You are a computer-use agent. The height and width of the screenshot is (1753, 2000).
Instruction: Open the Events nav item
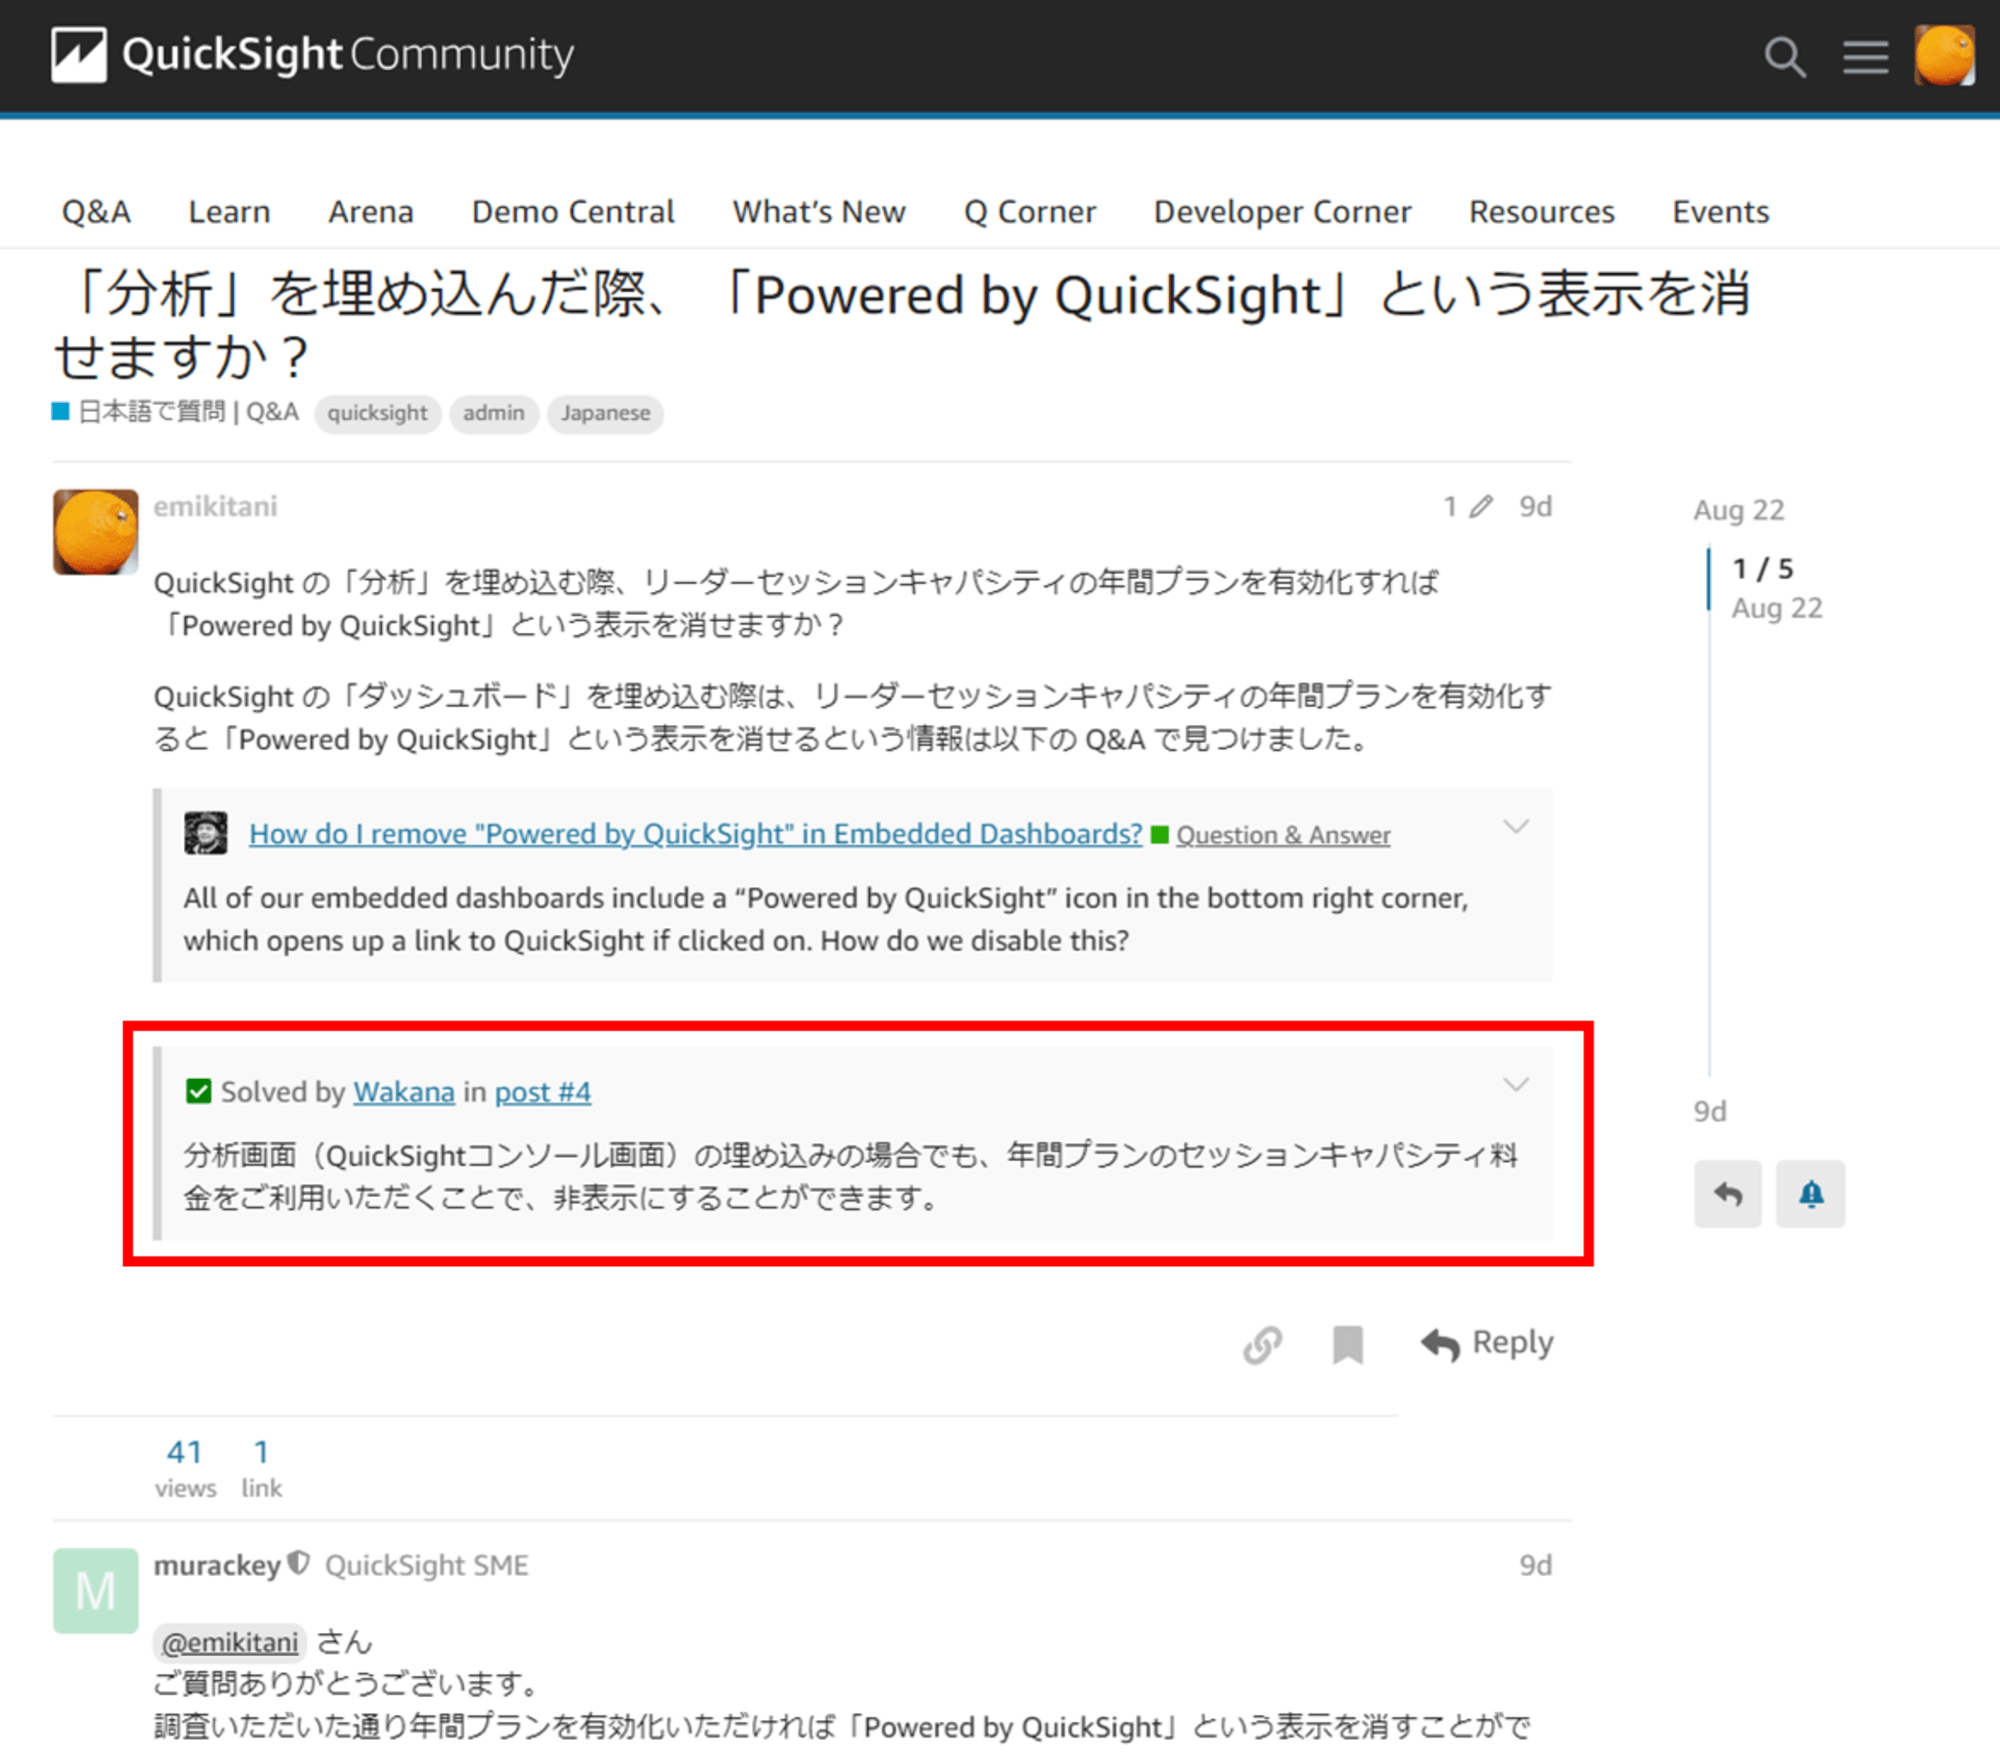1720,212
